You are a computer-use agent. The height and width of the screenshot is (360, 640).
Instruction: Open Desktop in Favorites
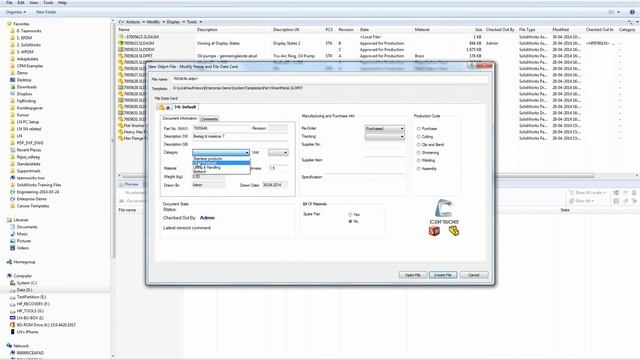click(x=24, y=80)
